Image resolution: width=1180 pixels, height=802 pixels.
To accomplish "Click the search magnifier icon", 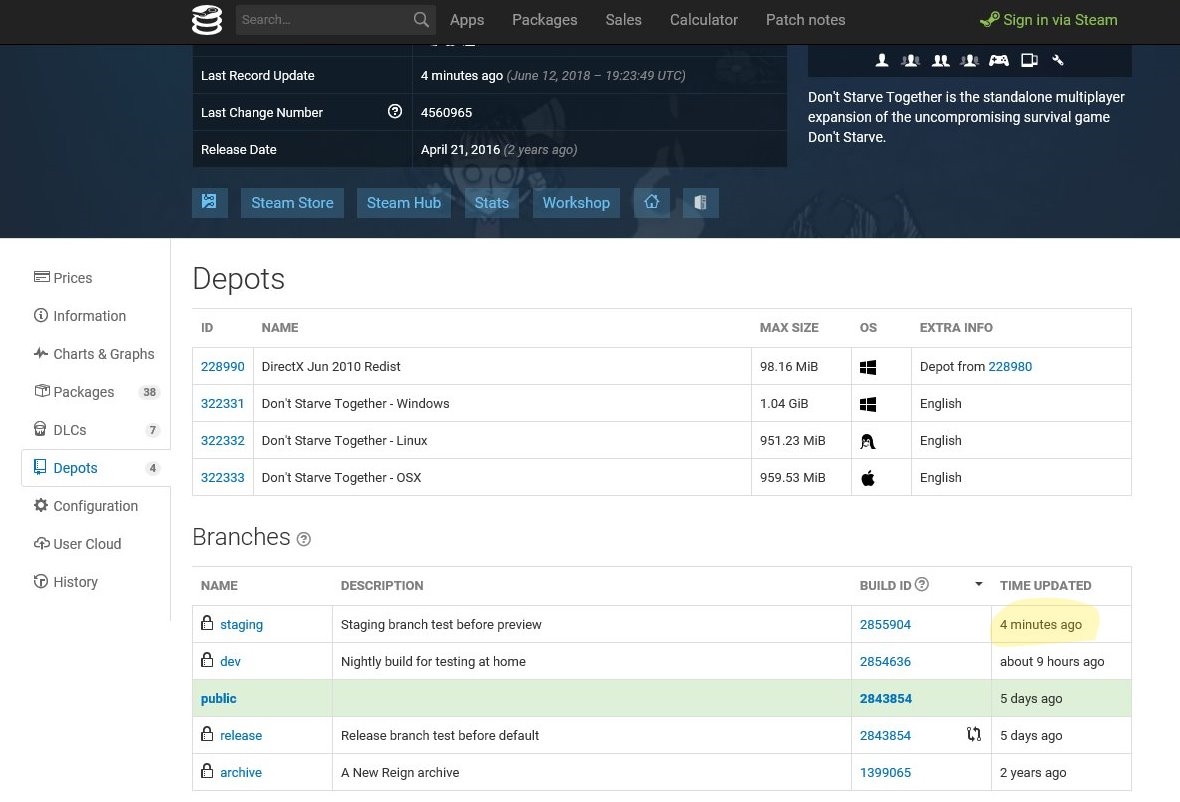I will pos(421,20).
